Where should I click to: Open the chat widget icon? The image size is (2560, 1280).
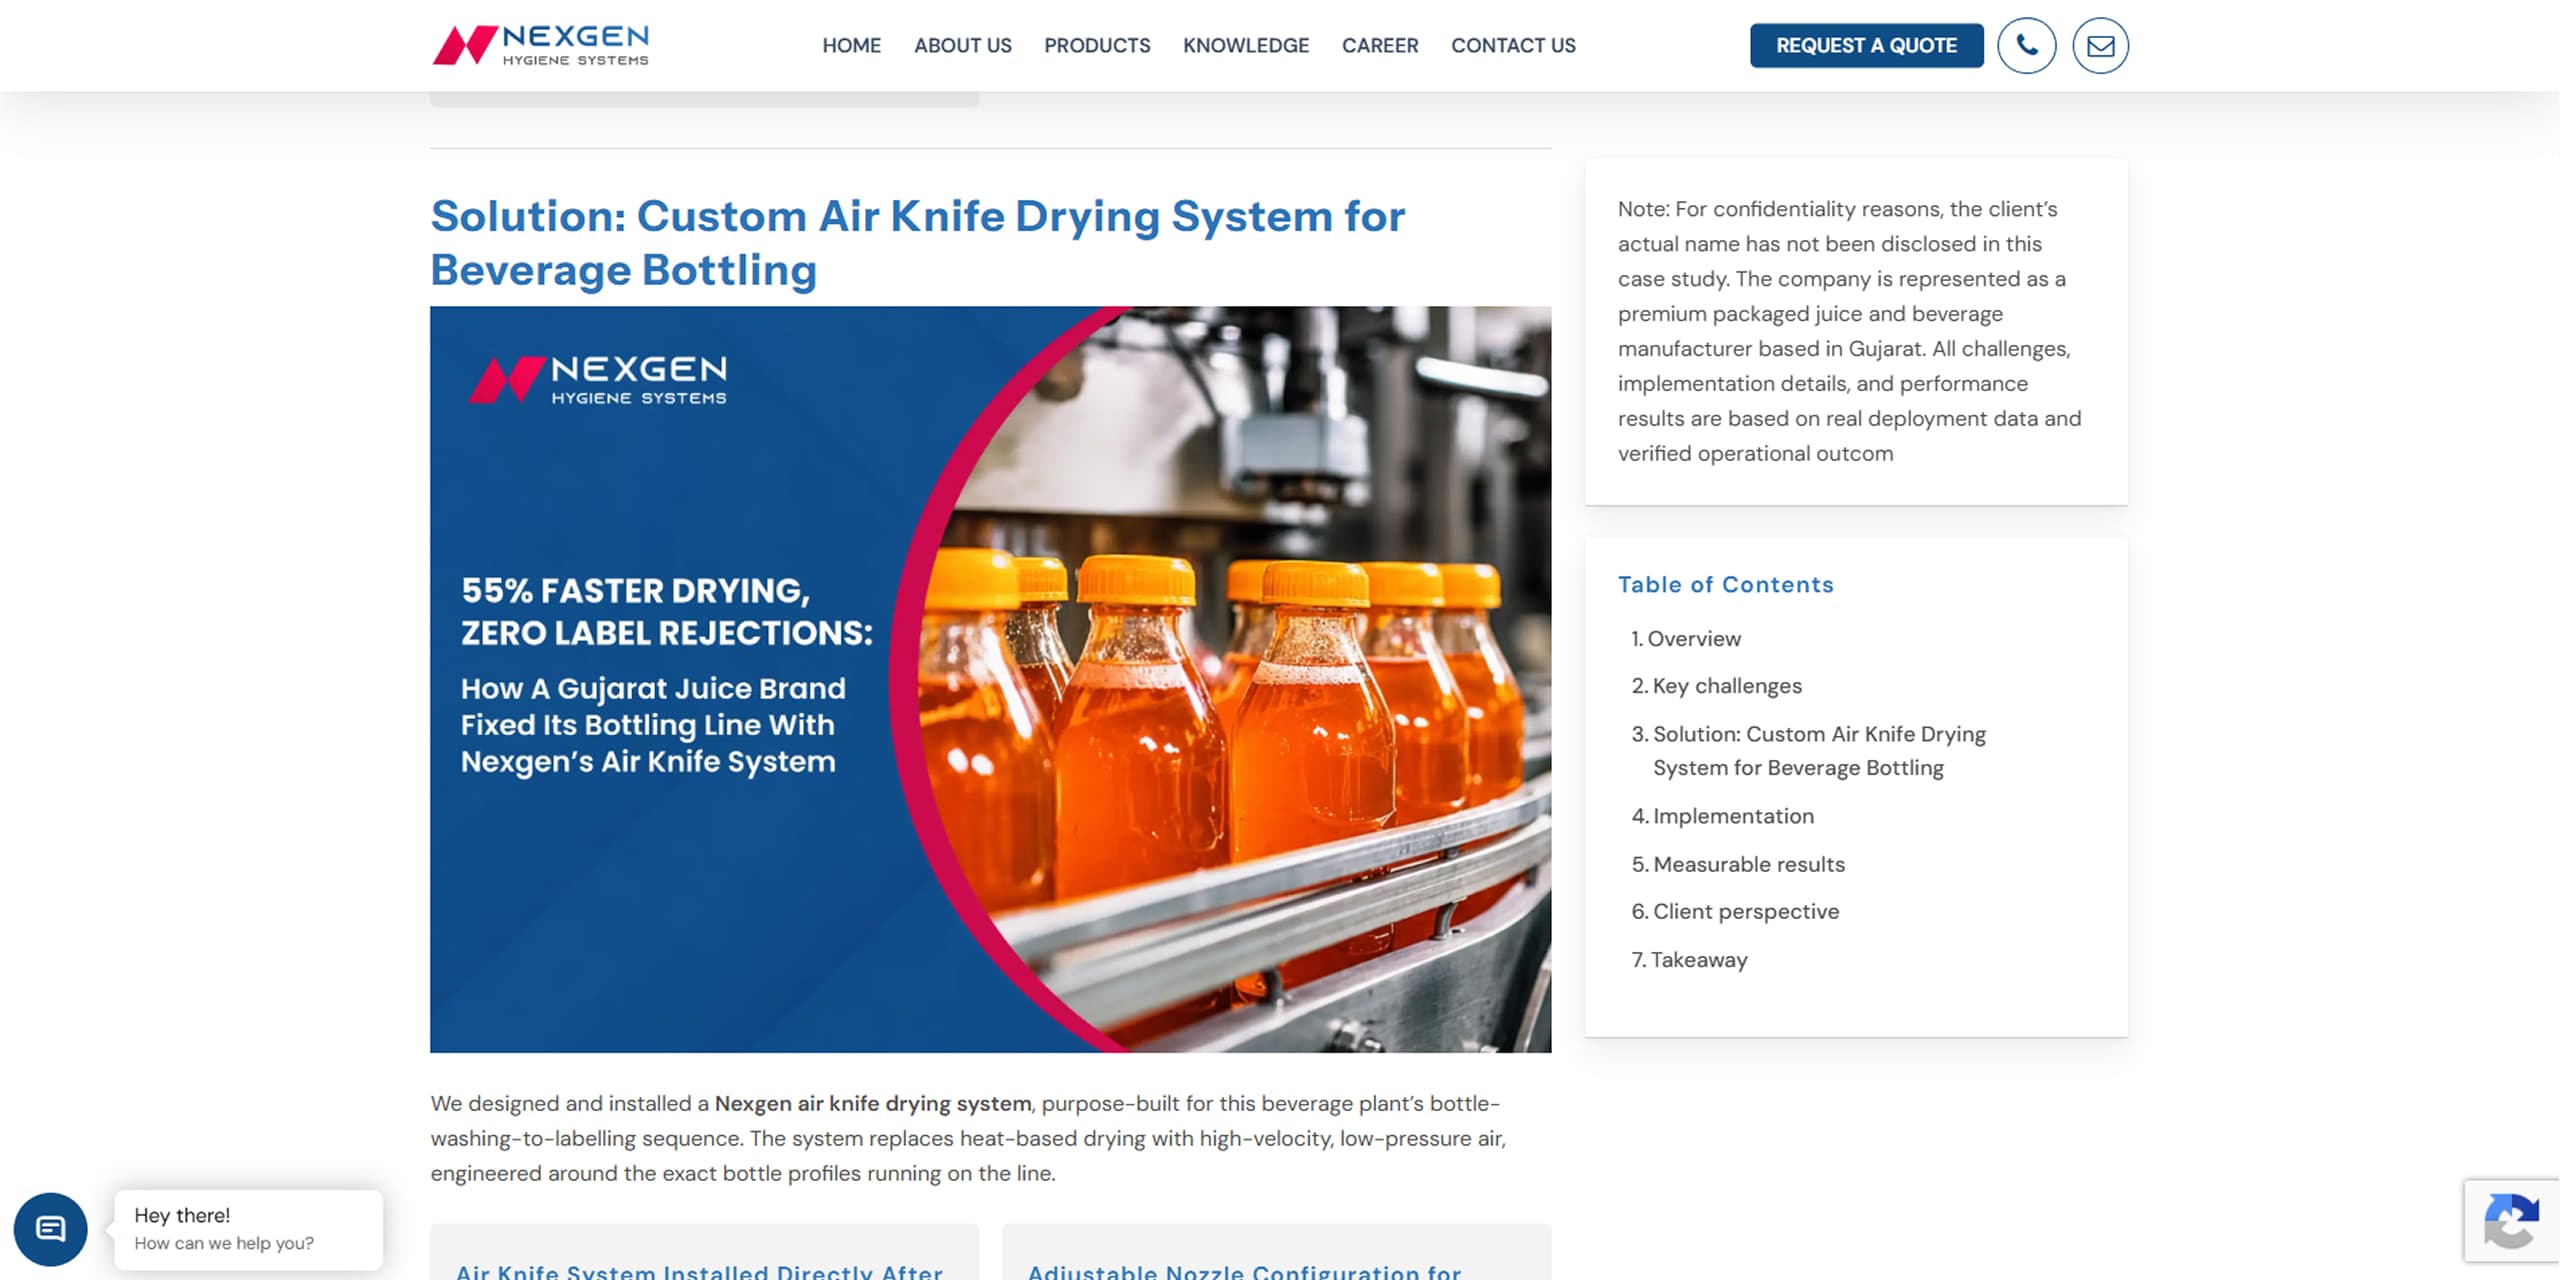tap(50, 1229)
